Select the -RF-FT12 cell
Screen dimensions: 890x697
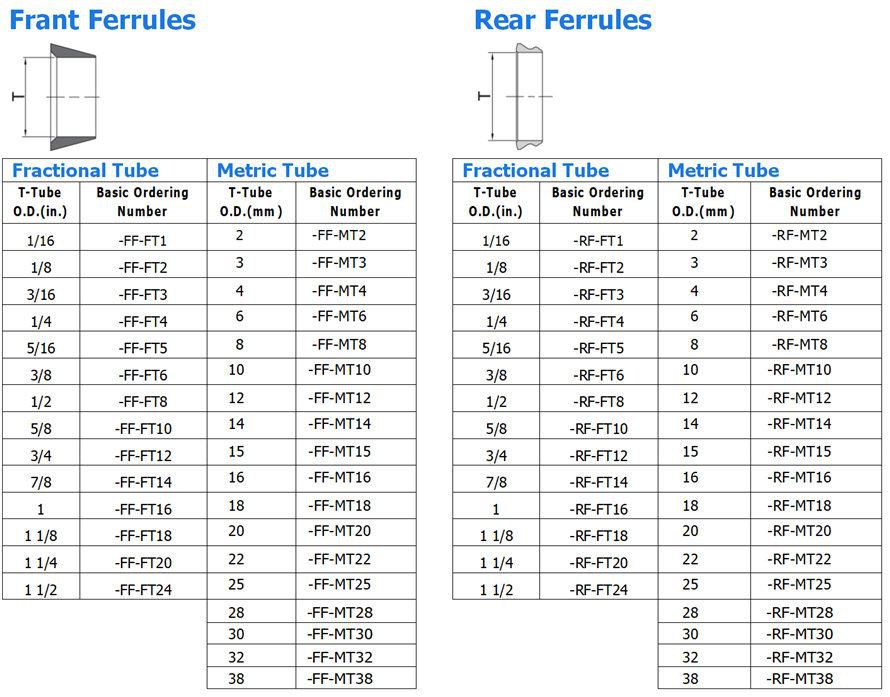coord(599,456)
